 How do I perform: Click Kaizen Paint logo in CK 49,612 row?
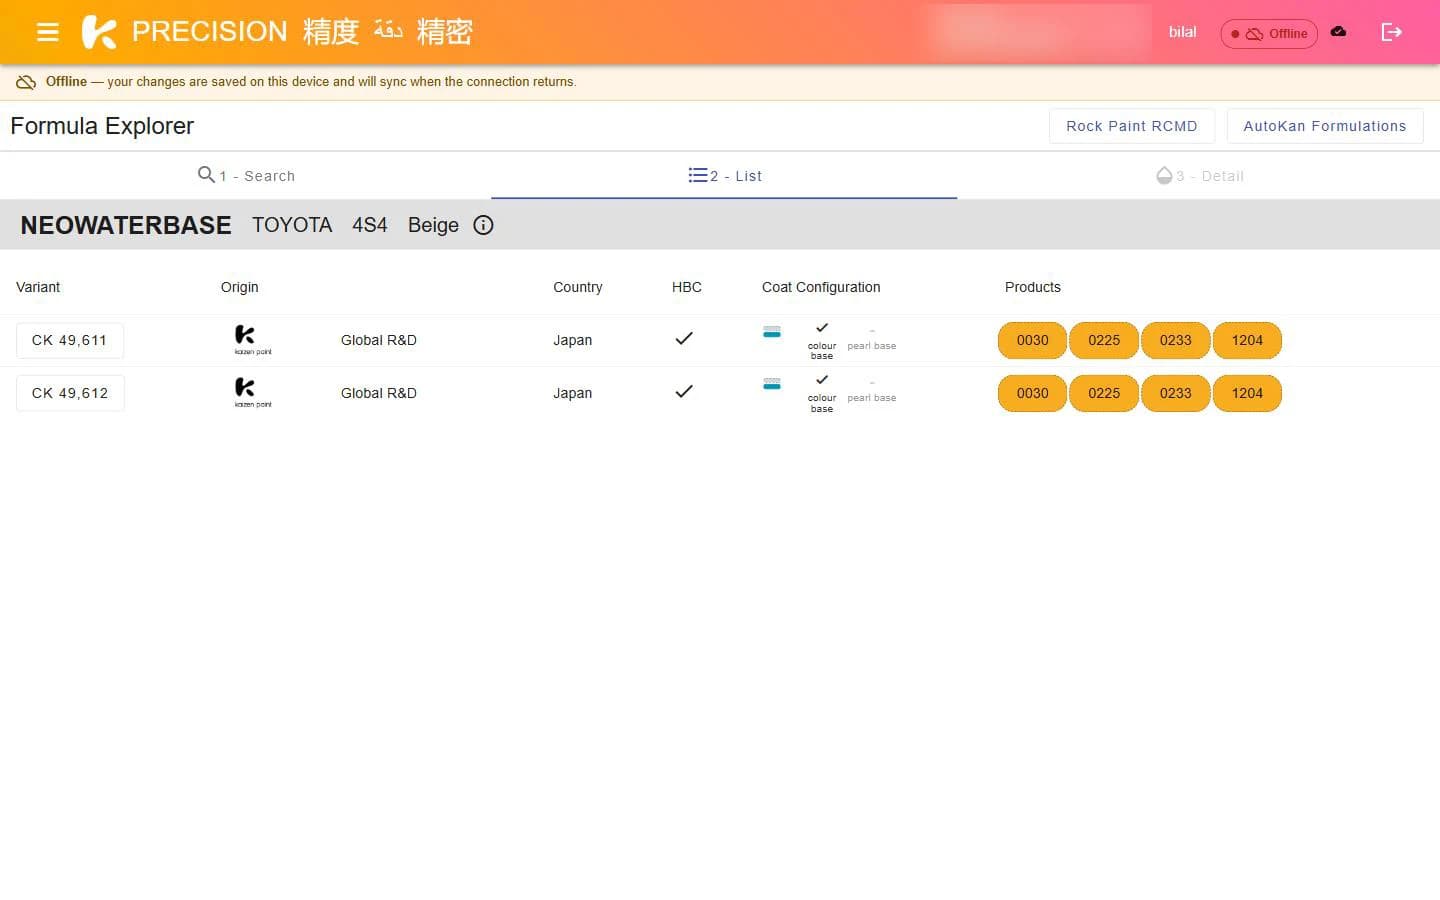253,392
